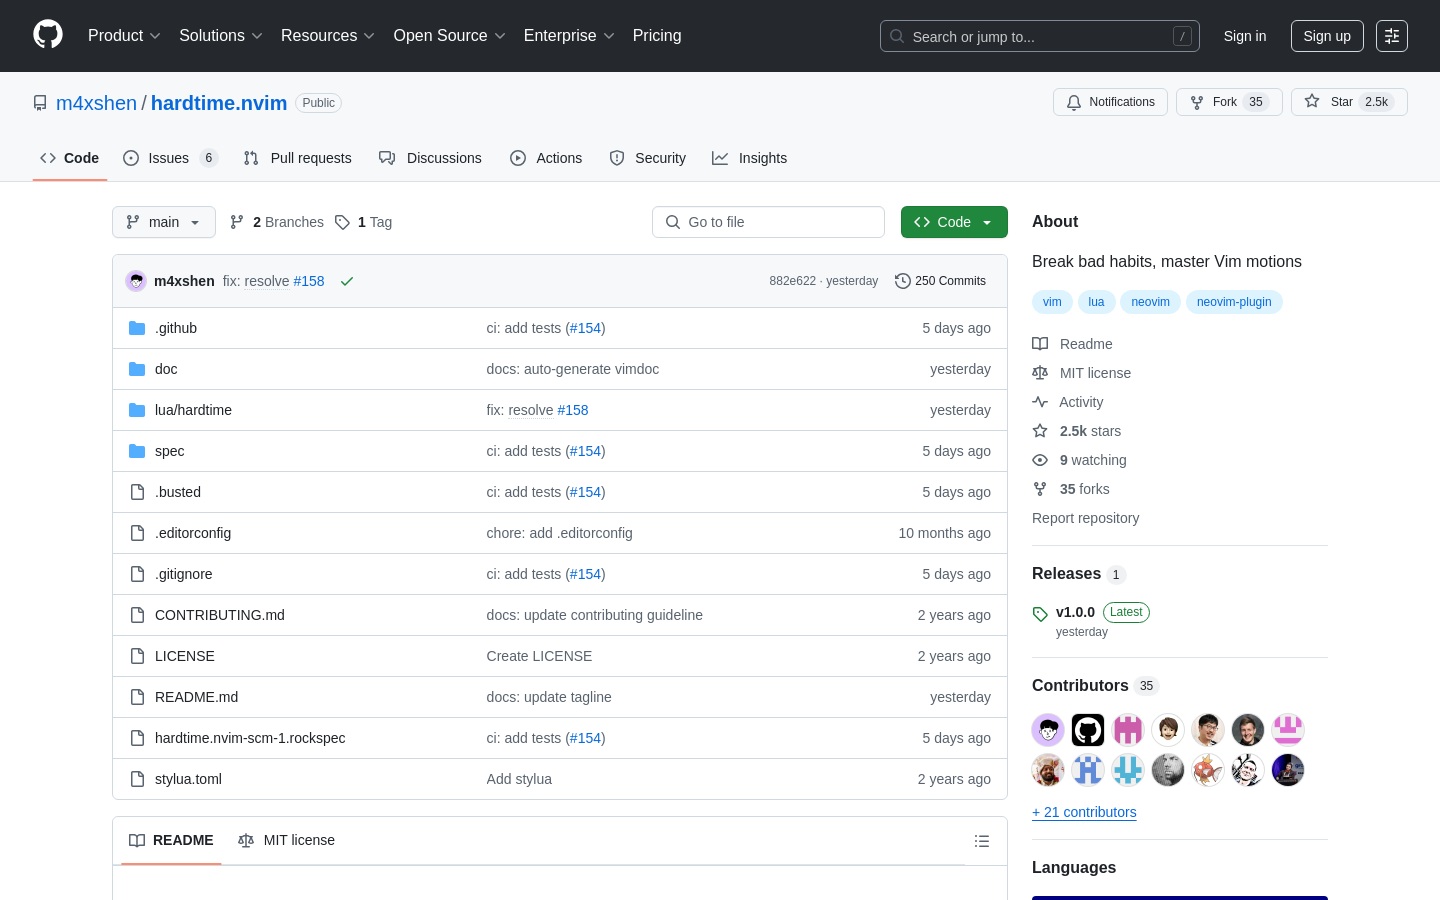Click the commit status green checkmark
Image resolution: width=1440 pixels, height=900 pixels.
[x=347, y=281]
